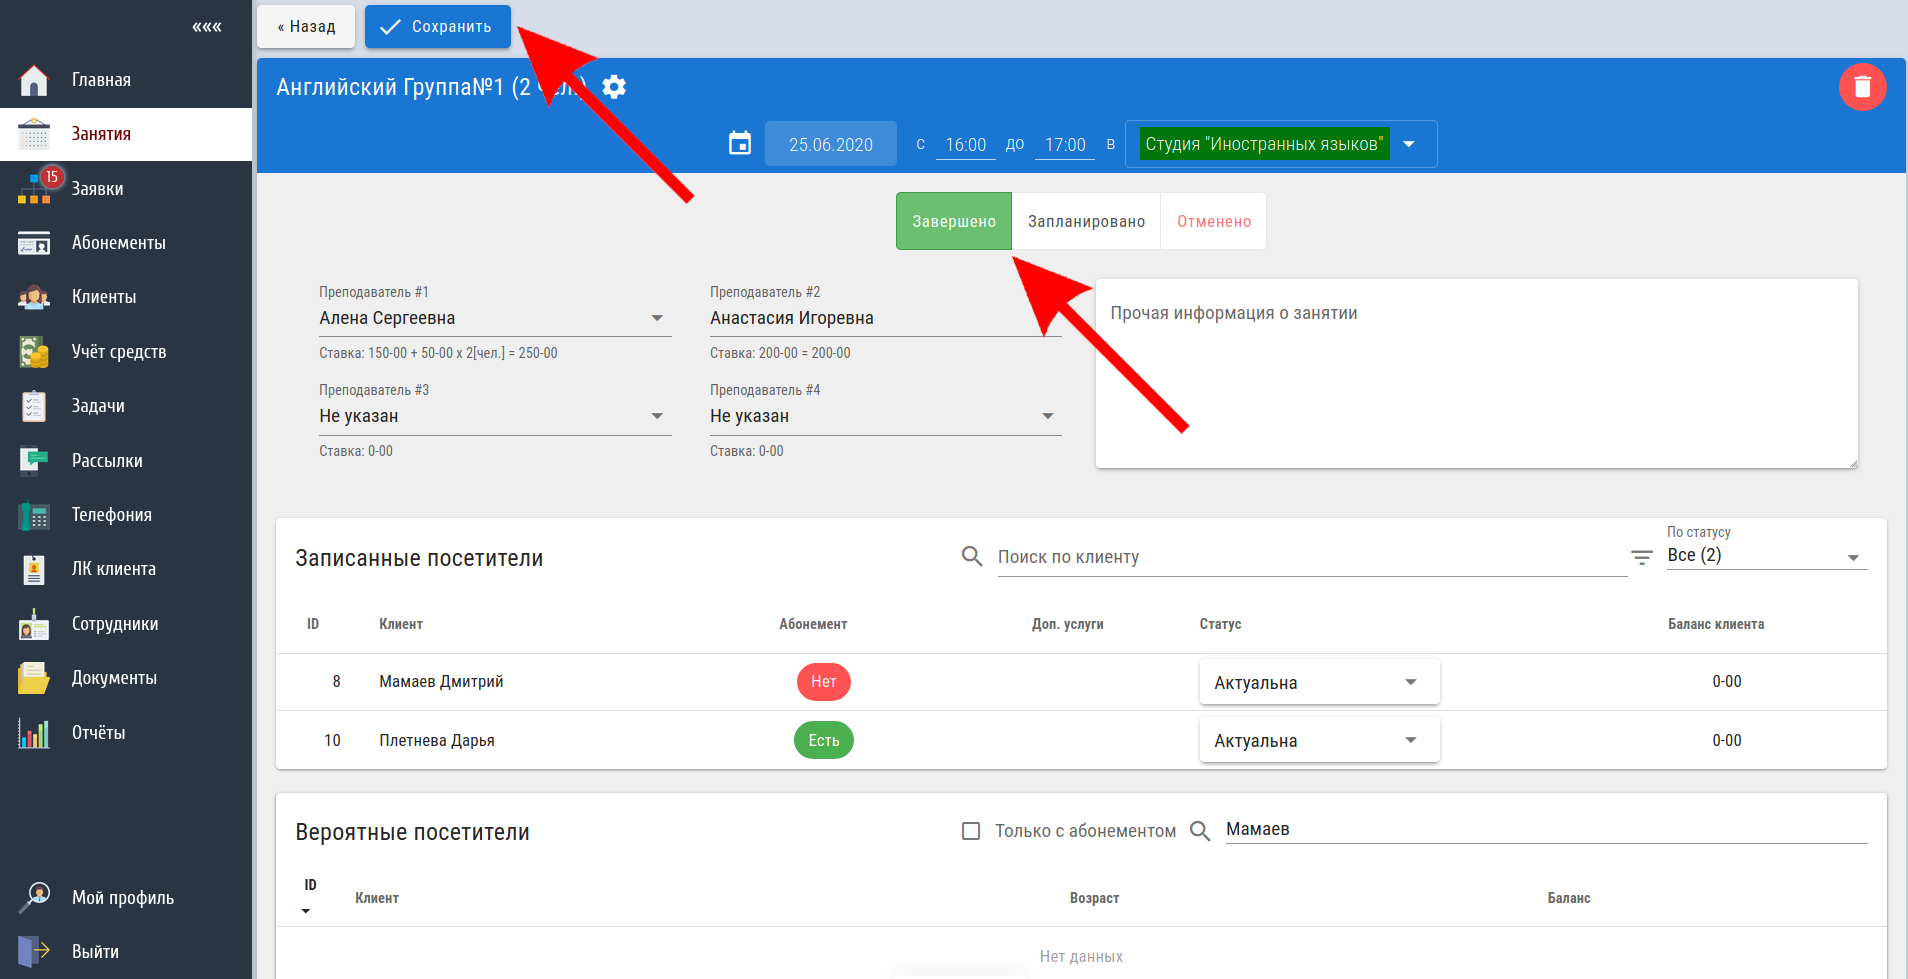Viewport: 1908px width, 979px height.
Task: Open Преподаватель #4 dropdown
Action: point(885,416)
